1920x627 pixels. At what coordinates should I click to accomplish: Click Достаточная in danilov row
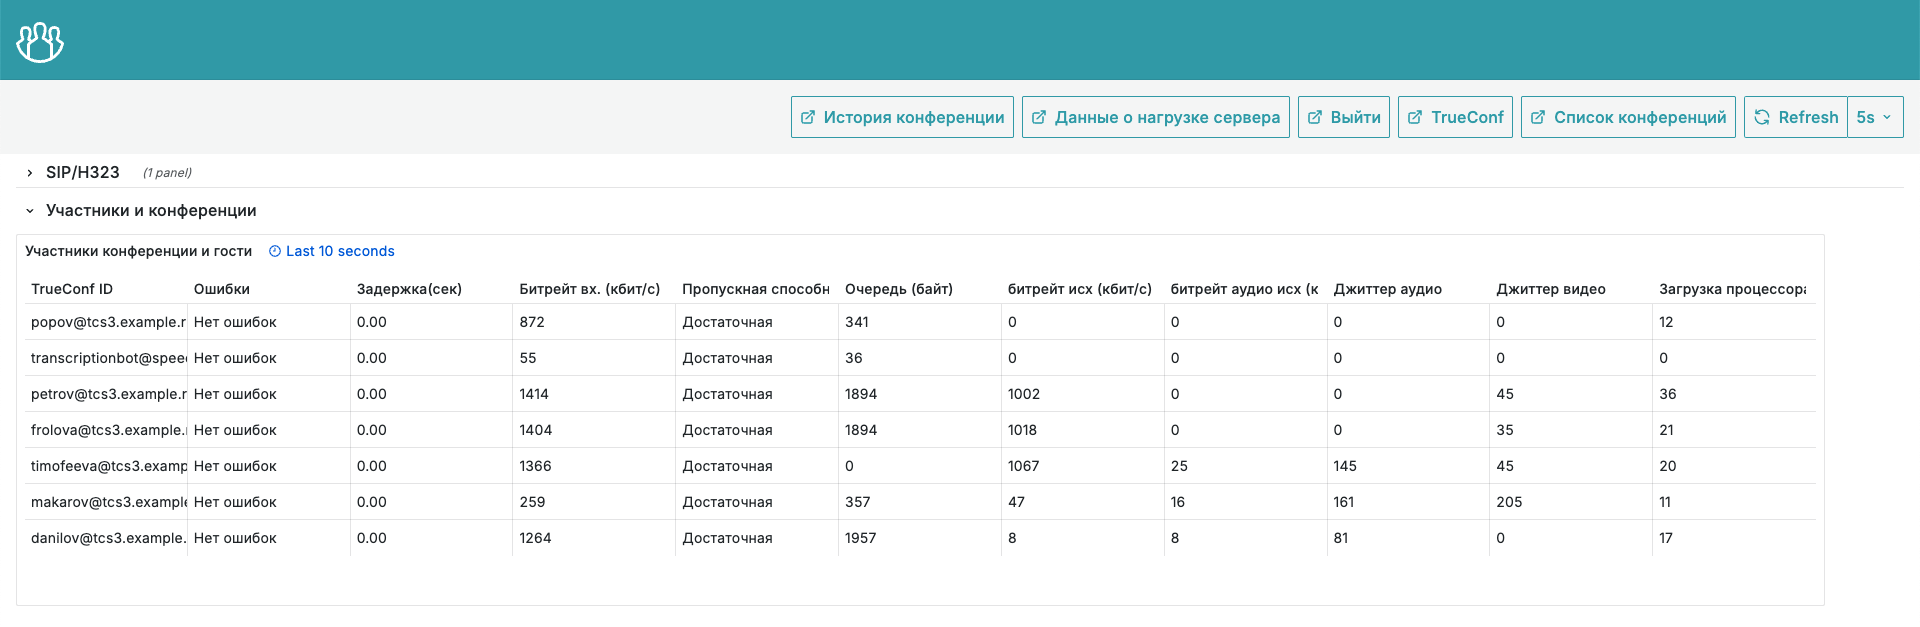click(x=727, y=538)
